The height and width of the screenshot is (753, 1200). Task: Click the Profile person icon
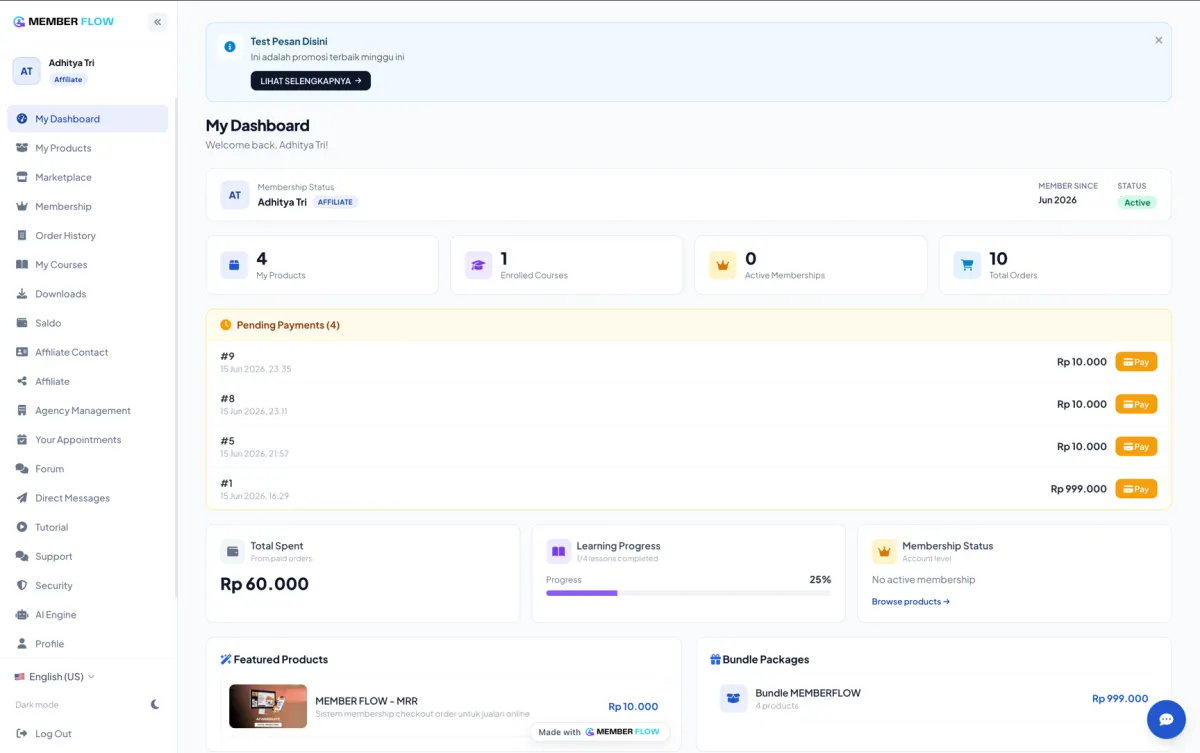point(22,644)
